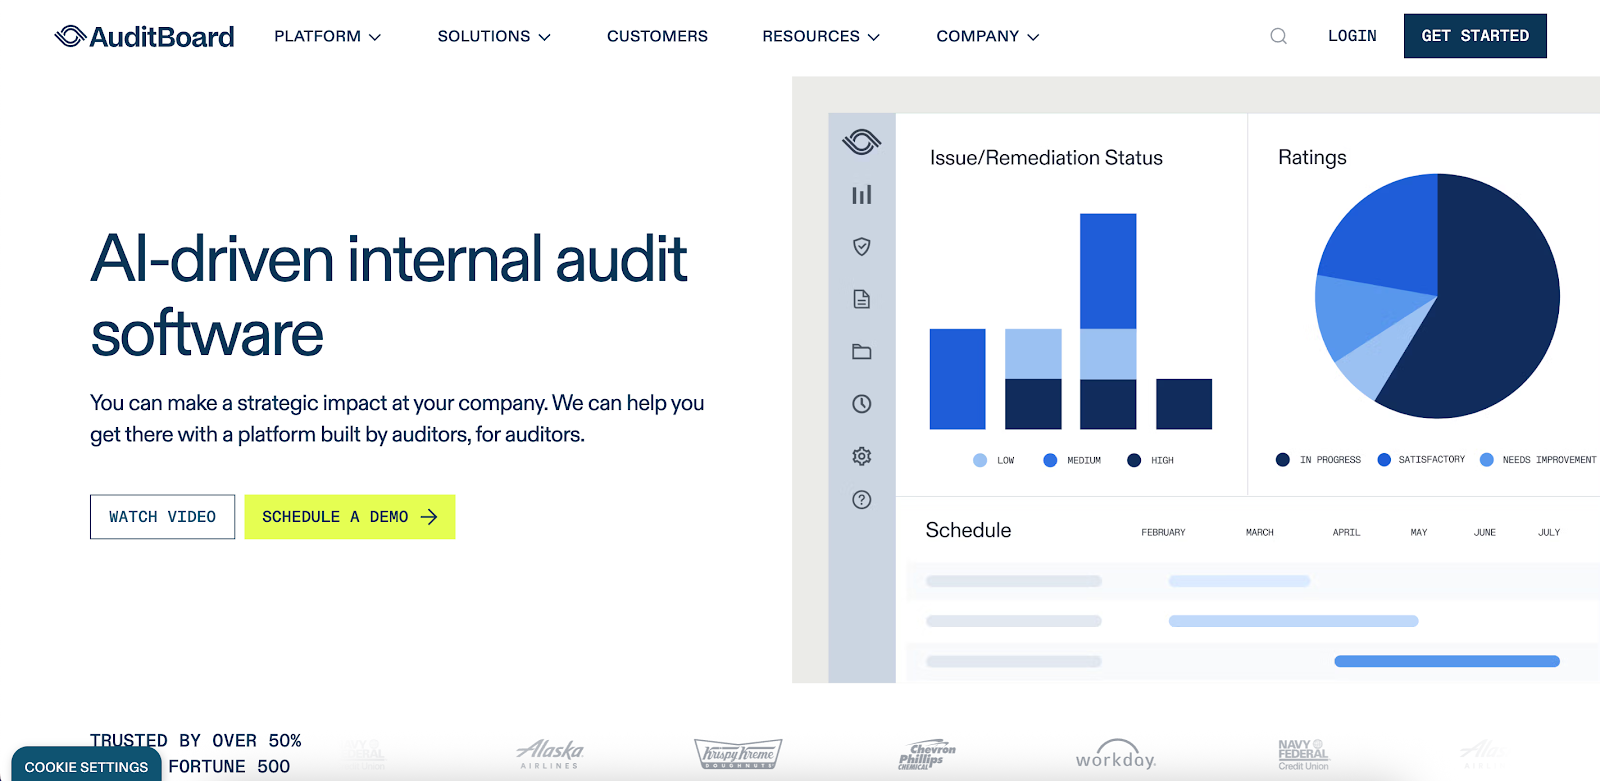Click the AuditBoard eye logo in dashboard sidebar
Screen dimensions: 1600x781
click(861, 142)
